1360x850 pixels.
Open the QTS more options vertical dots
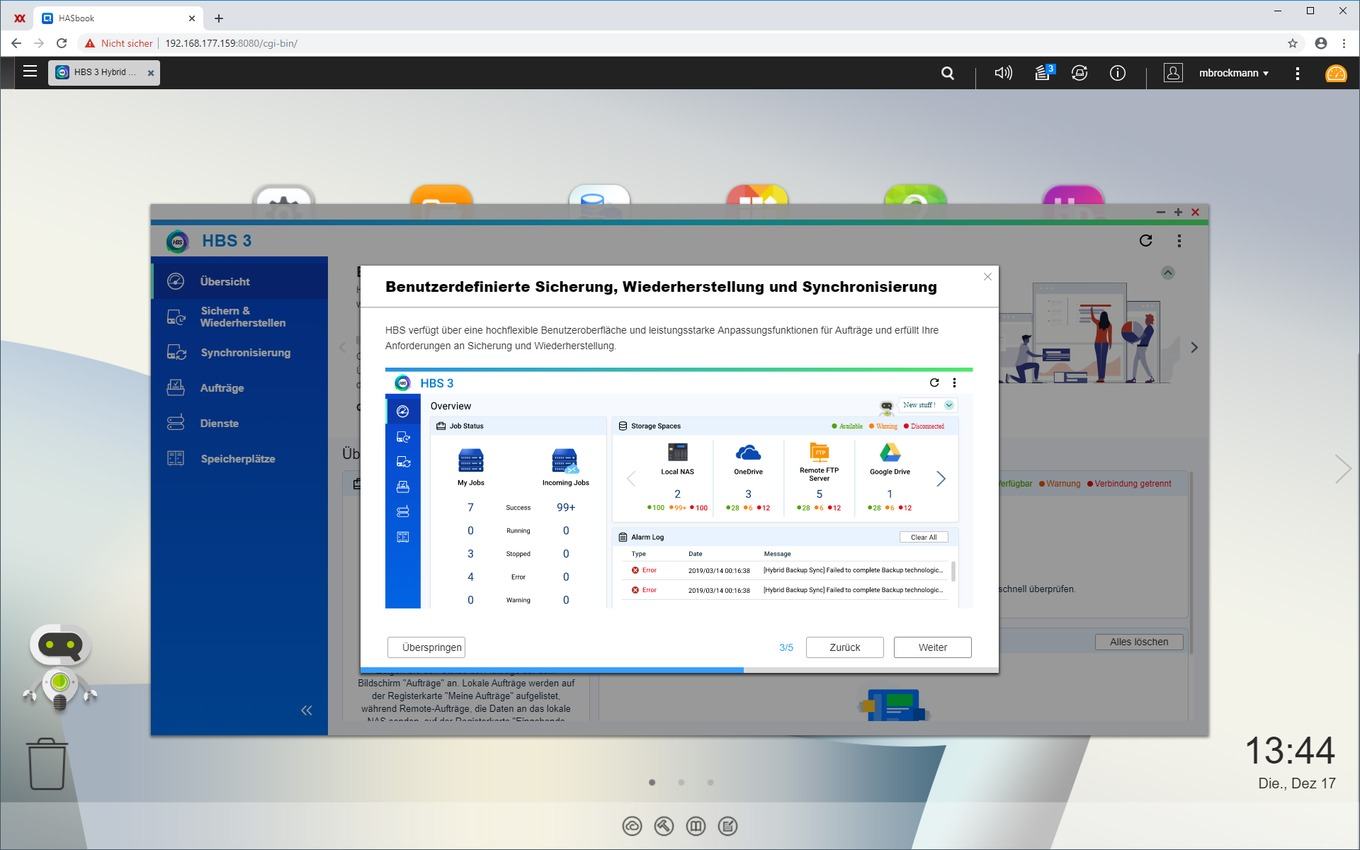1297,73
